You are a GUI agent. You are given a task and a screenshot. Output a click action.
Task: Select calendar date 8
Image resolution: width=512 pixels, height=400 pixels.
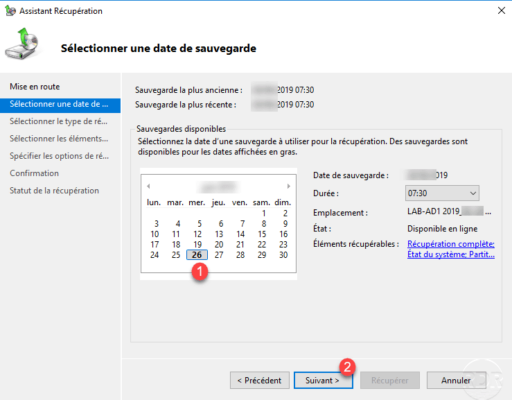point(264,224)
